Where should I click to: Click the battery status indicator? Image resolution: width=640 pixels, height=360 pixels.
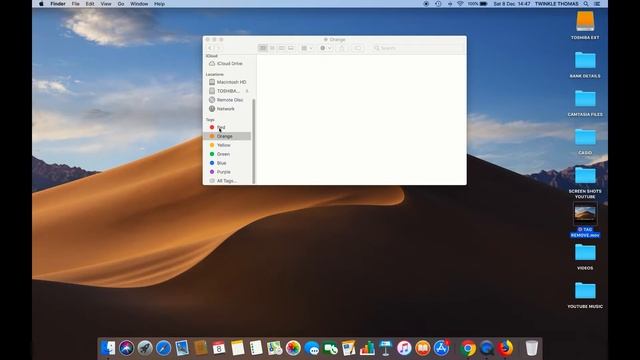click(x=478, y=4)
